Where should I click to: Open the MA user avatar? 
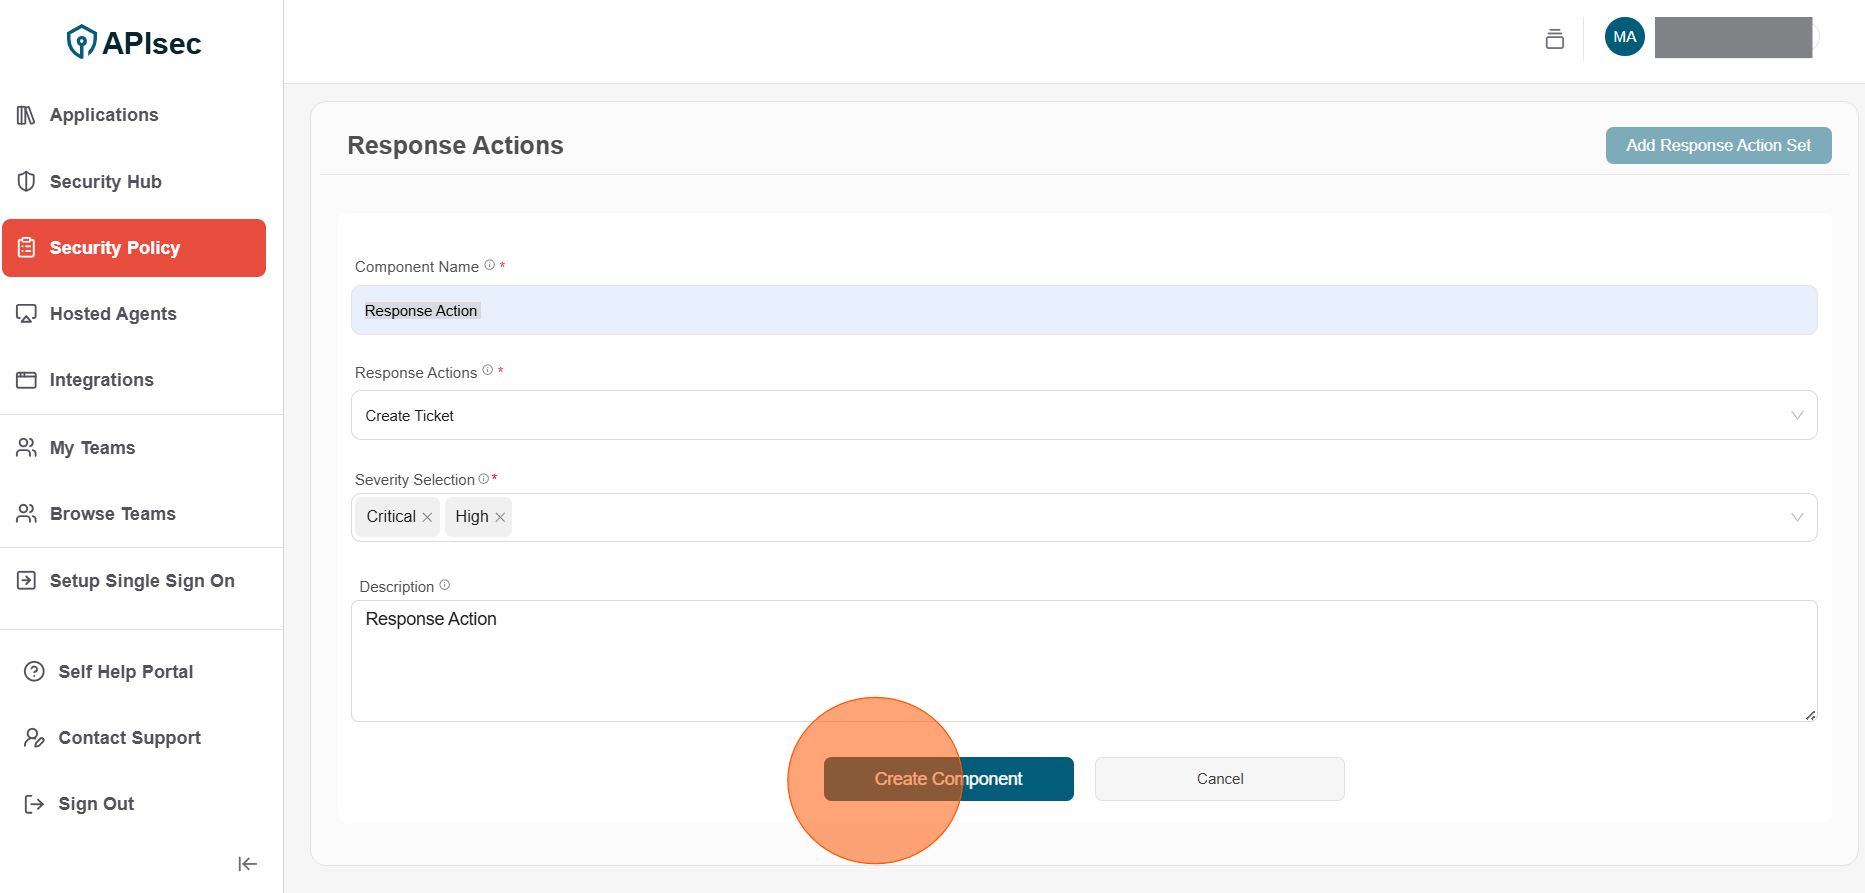[x=1624, y=37]
